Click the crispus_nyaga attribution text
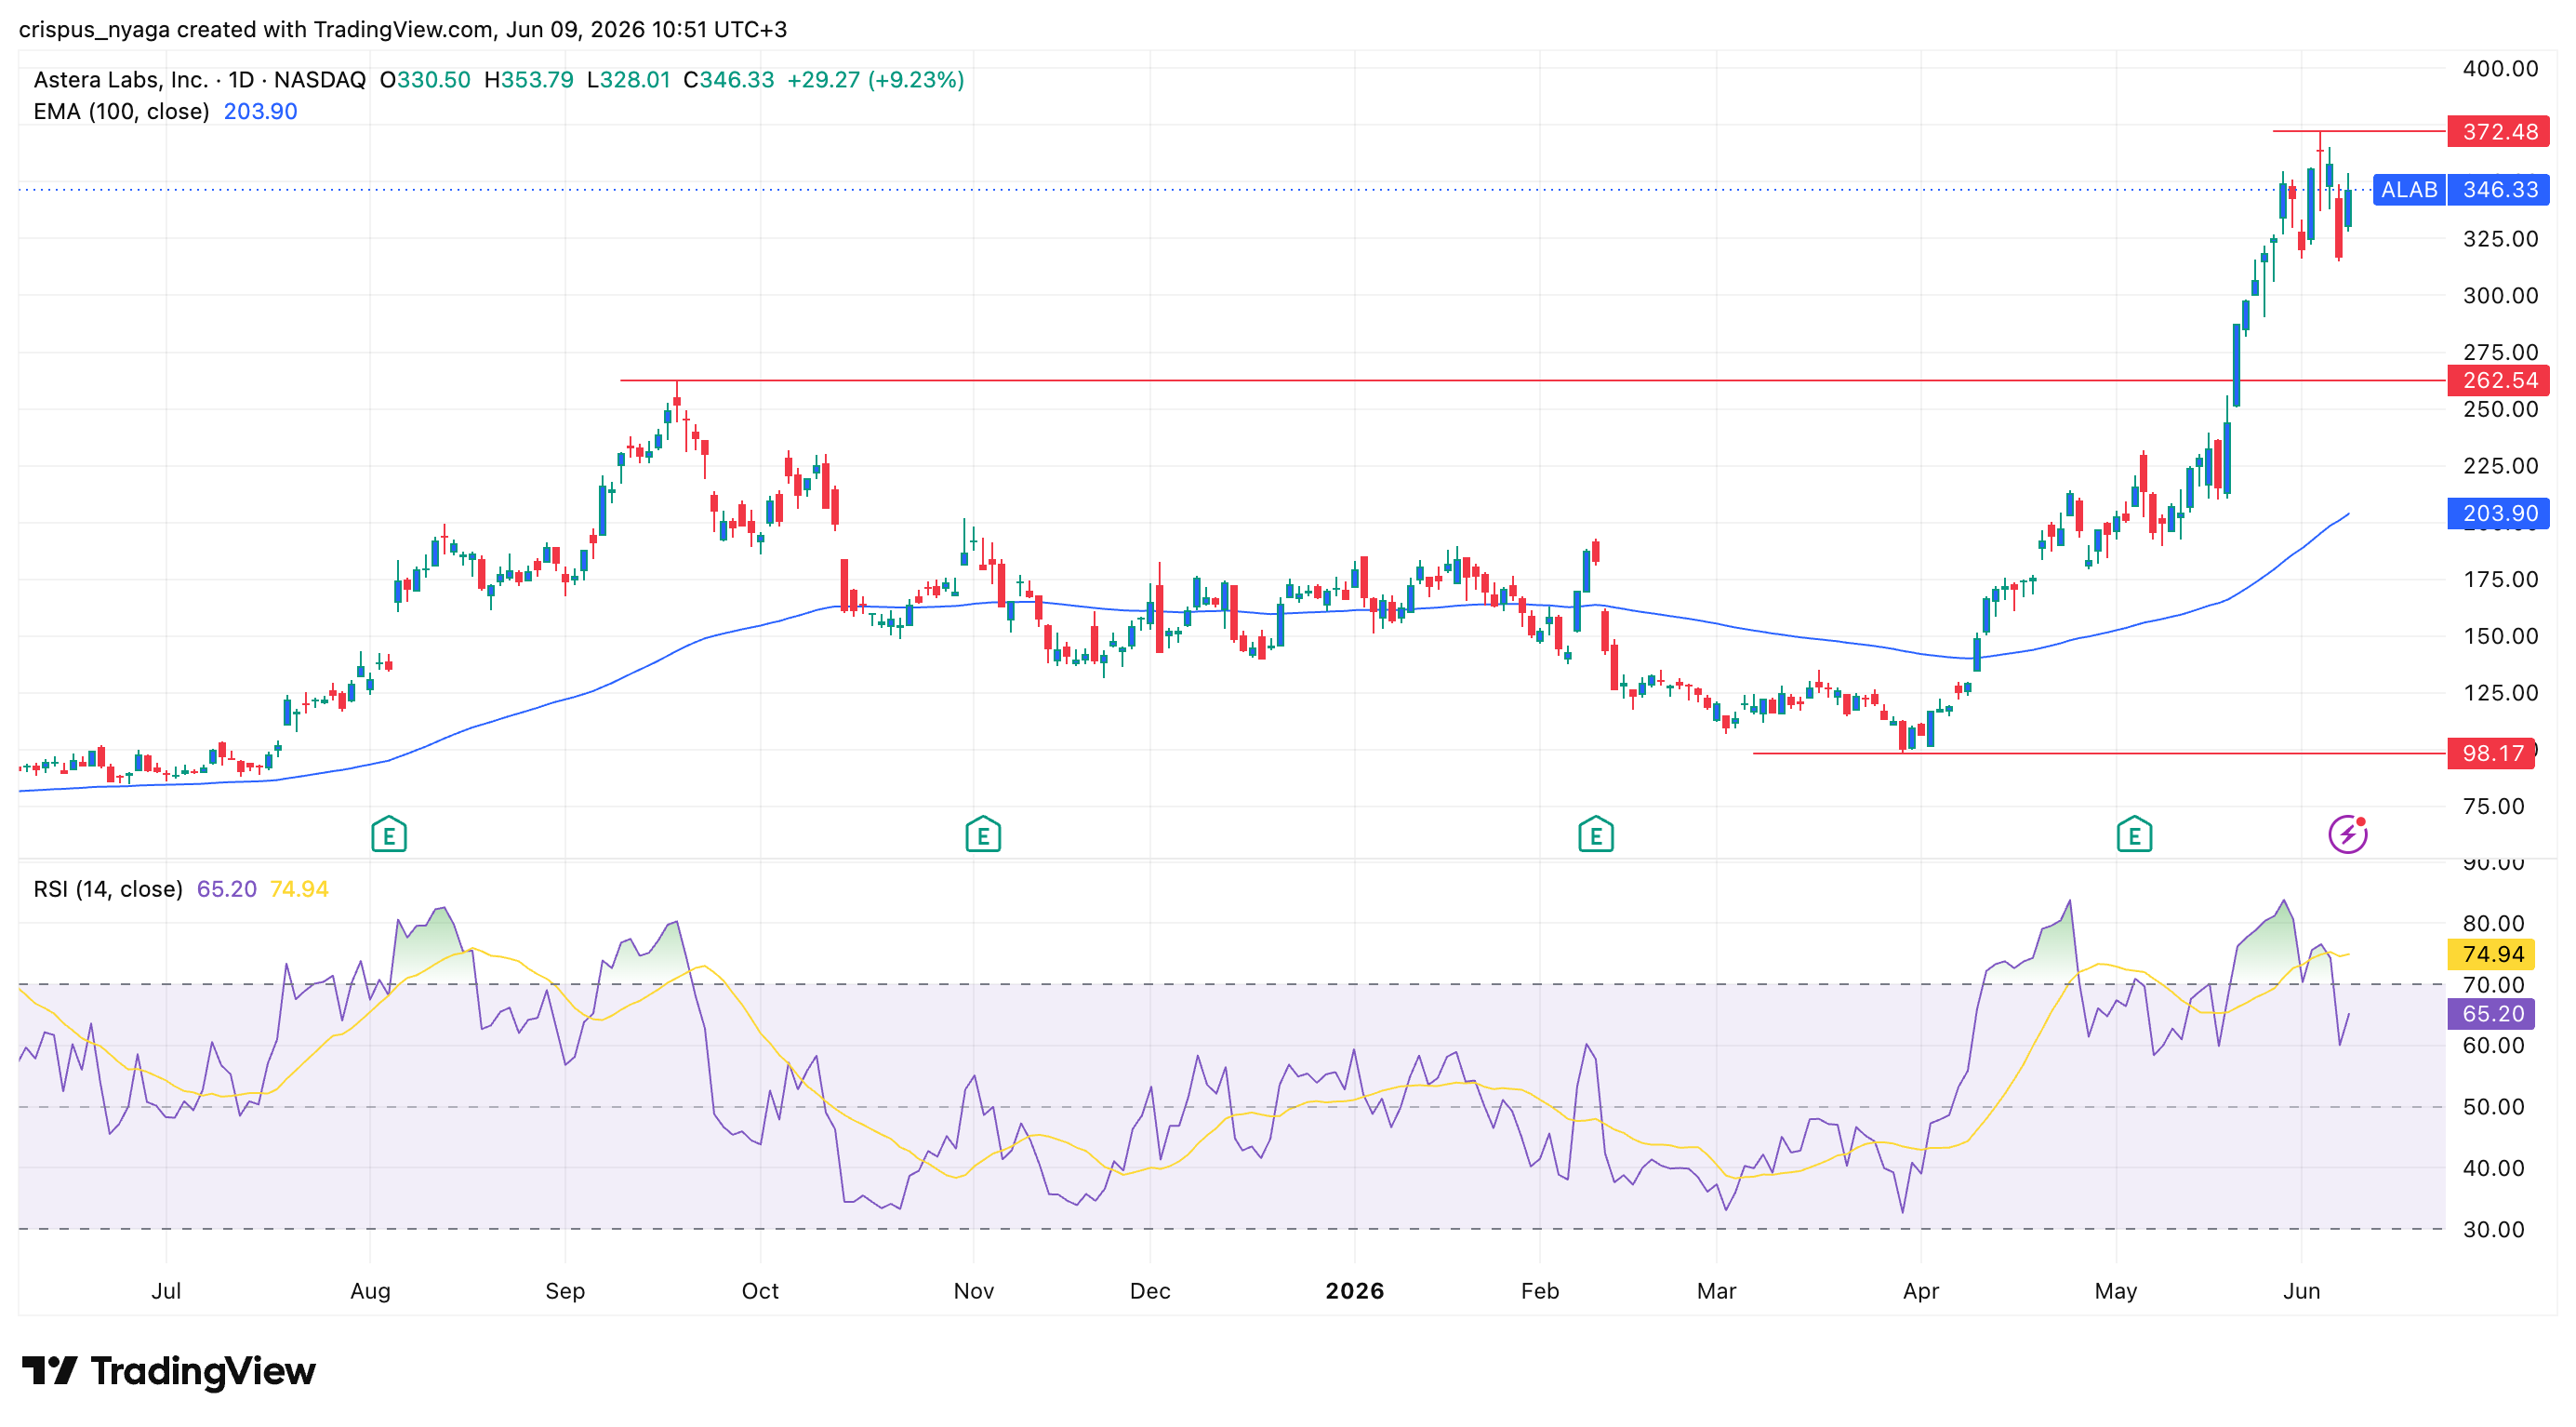 403,29
